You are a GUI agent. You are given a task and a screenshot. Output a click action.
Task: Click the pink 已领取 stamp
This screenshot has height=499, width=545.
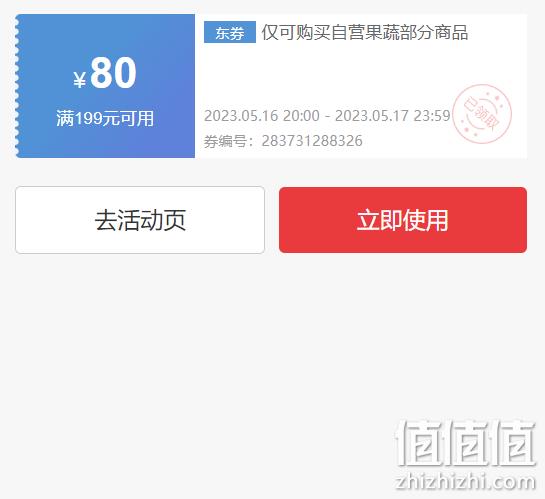coord(482,114)
